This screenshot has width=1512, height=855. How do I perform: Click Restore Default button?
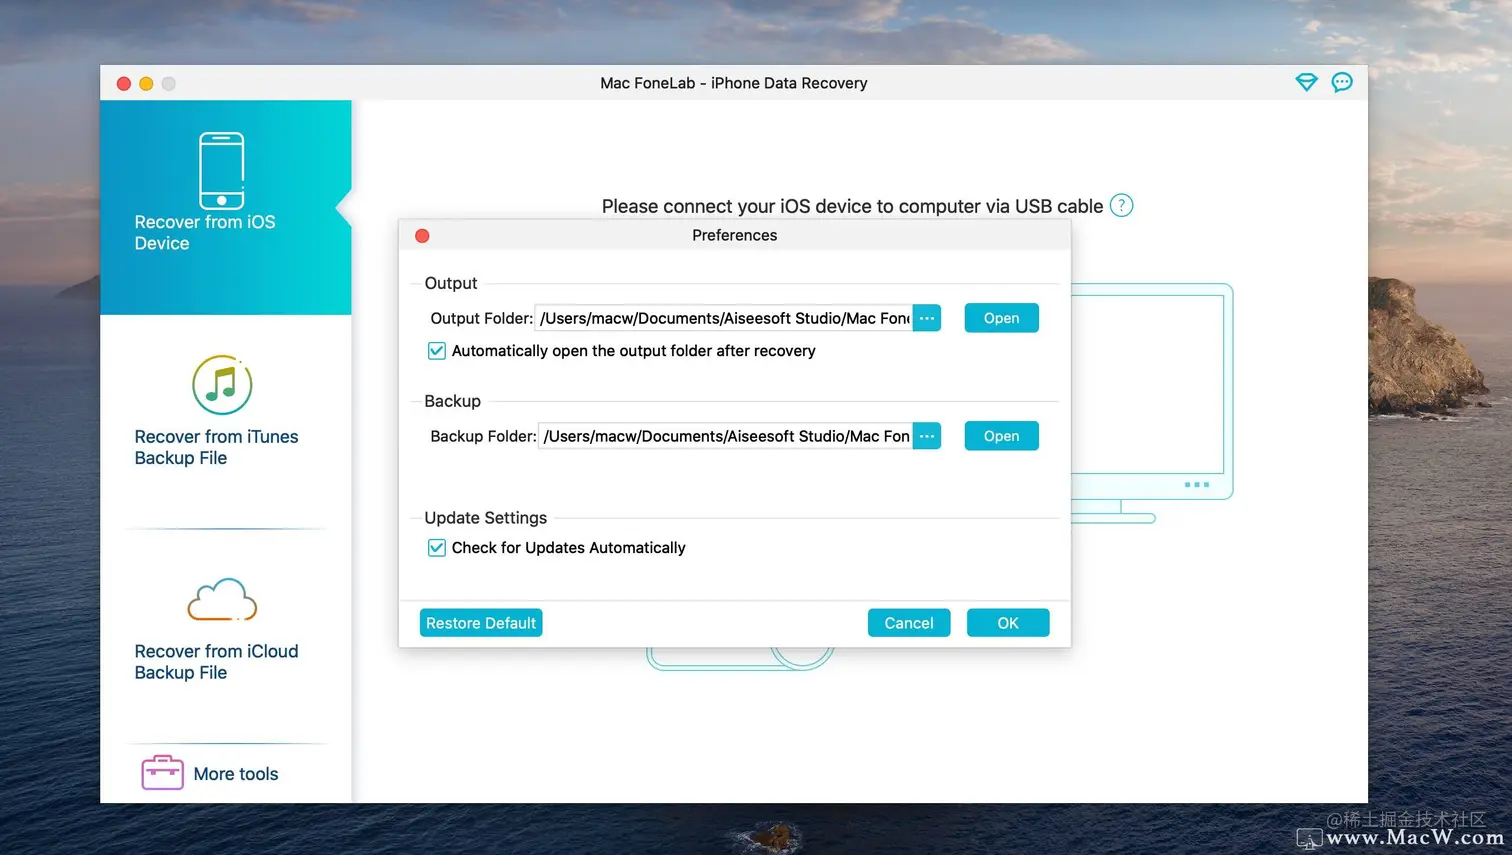click(x=481, y=623)
